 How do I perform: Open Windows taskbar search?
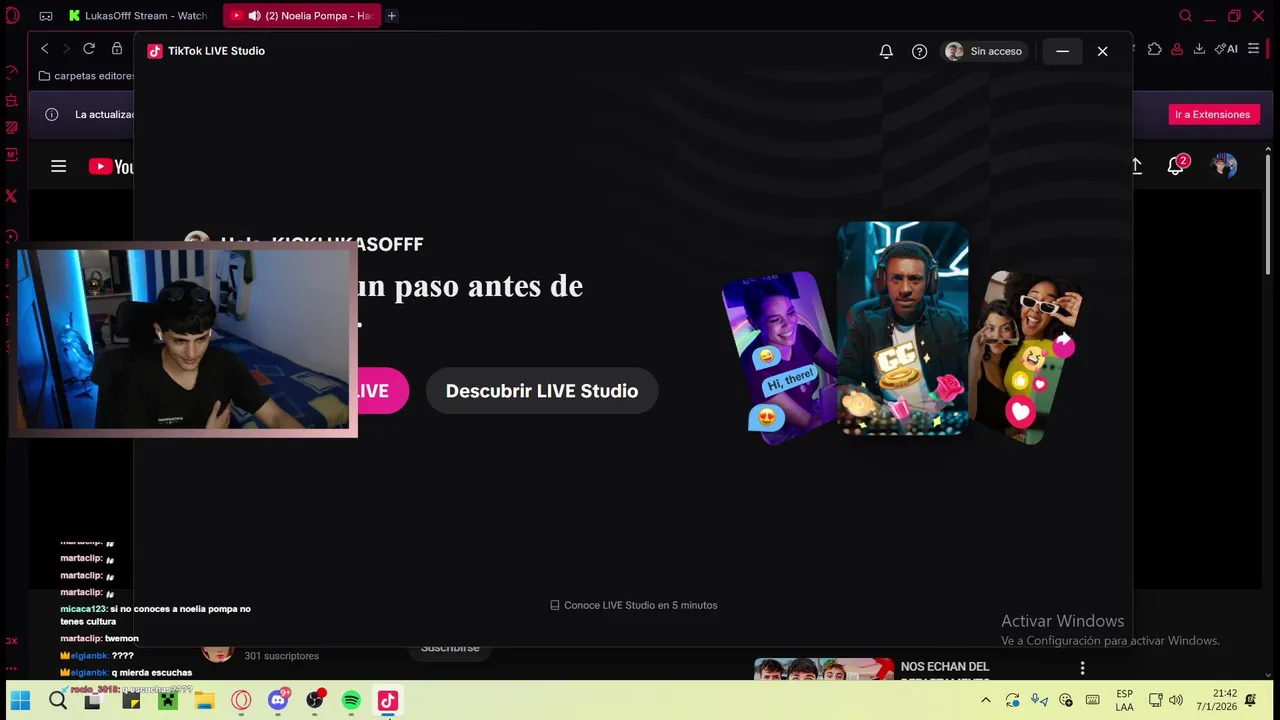click(x=58, y=701)
